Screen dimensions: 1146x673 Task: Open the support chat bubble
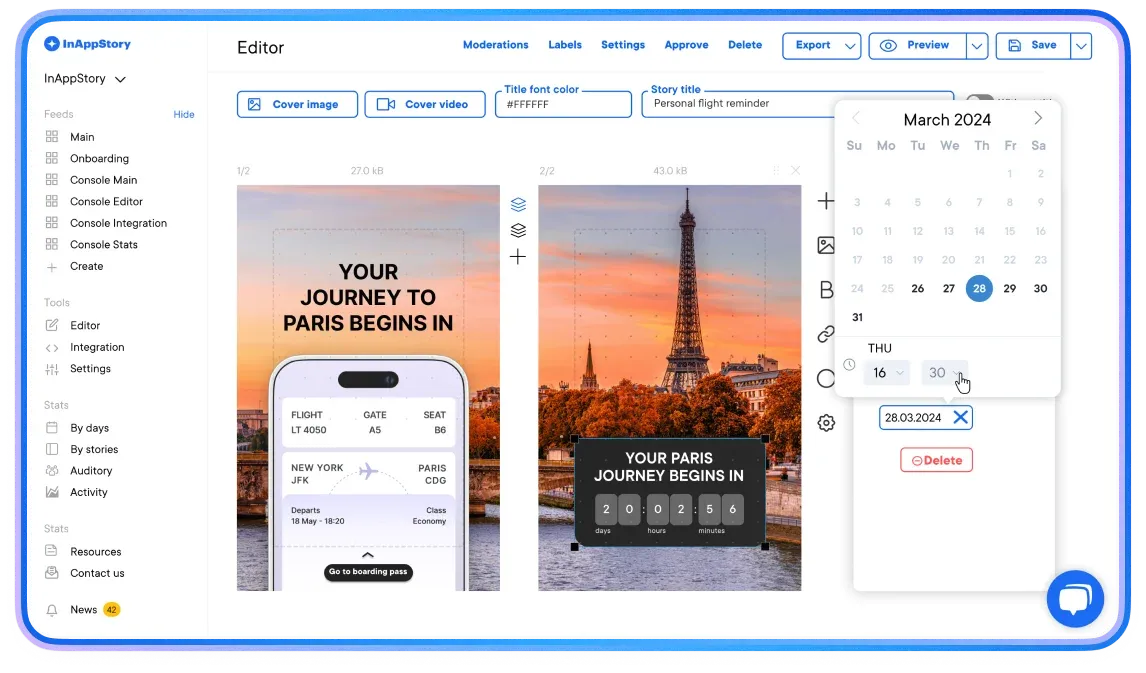(1075, 598)
